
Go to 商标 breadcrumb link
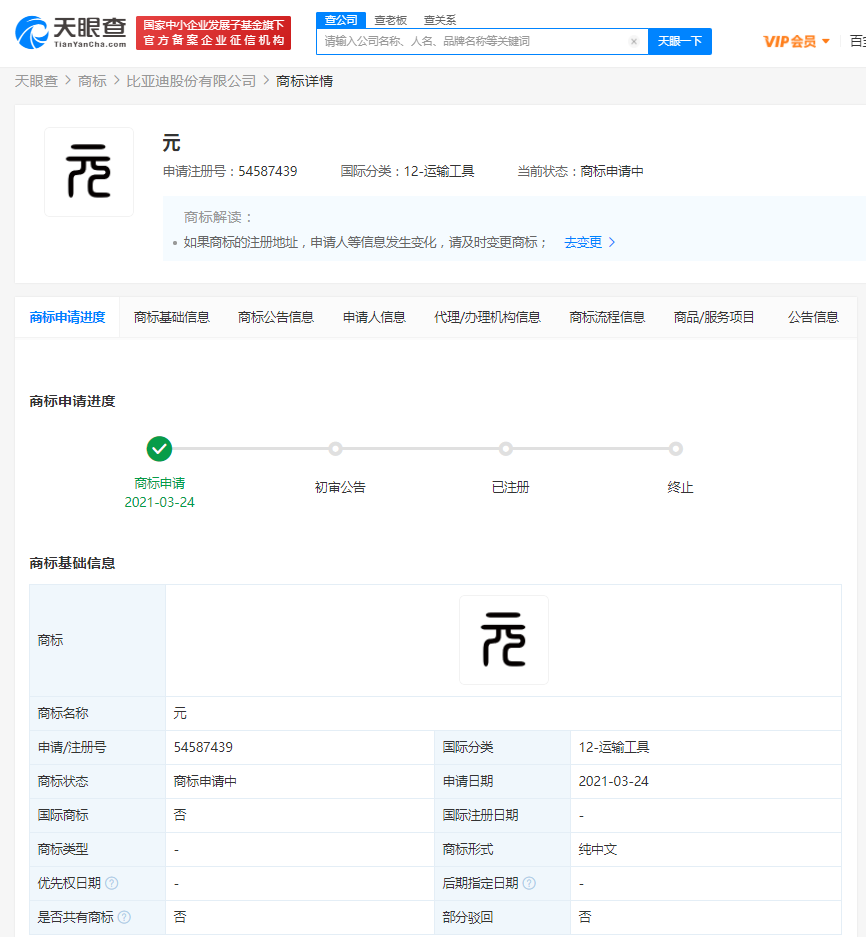[92, 81]
